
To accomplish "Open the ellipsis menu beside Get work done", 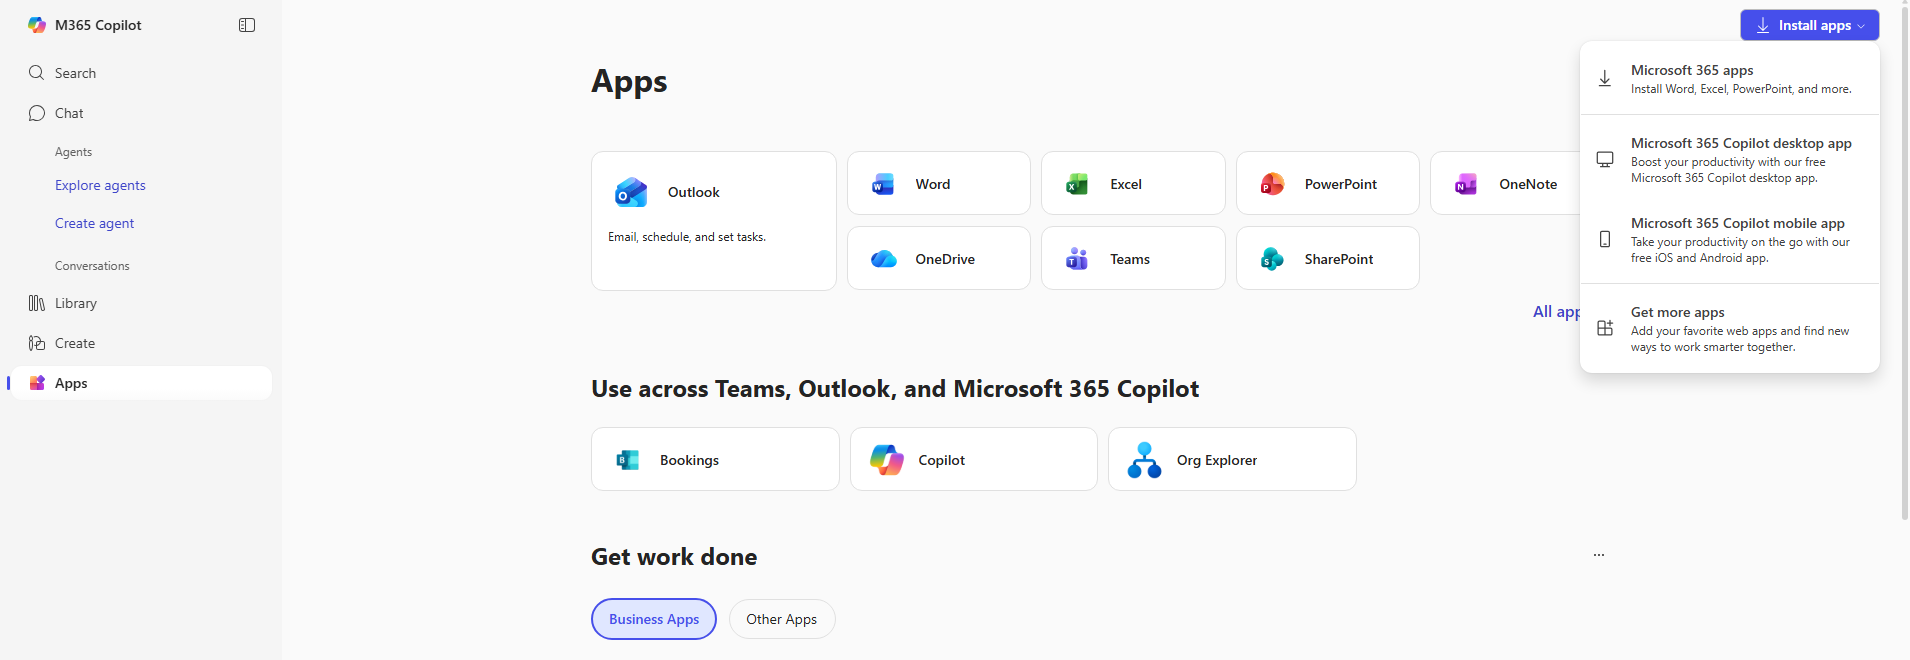I will pos(1599,555).
